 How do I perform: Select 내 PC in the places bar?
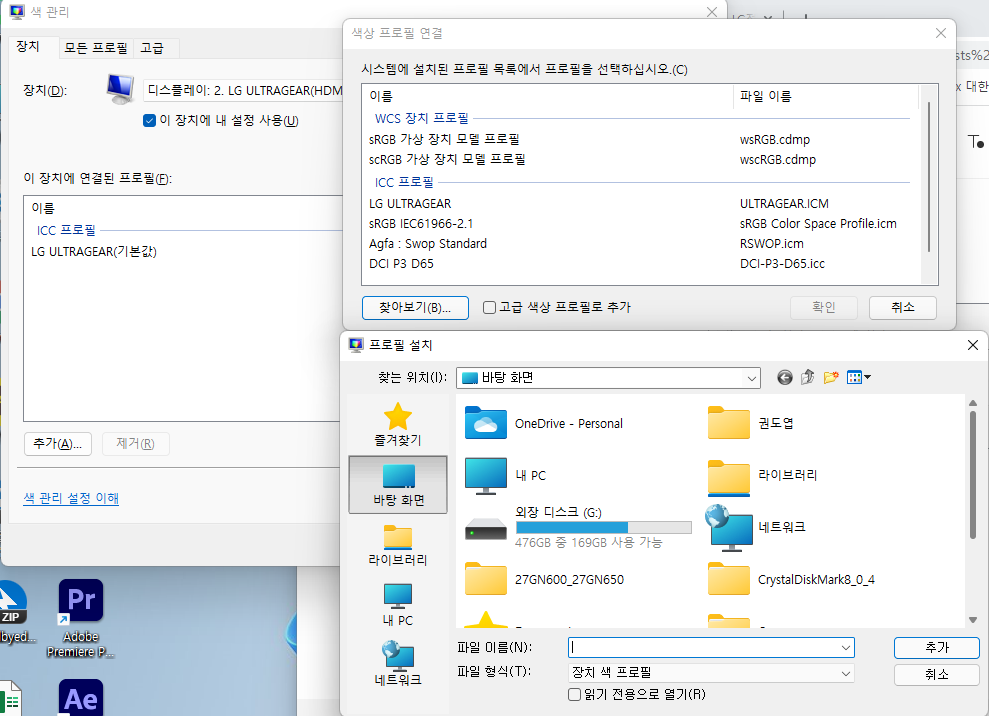tap(398, 605)
